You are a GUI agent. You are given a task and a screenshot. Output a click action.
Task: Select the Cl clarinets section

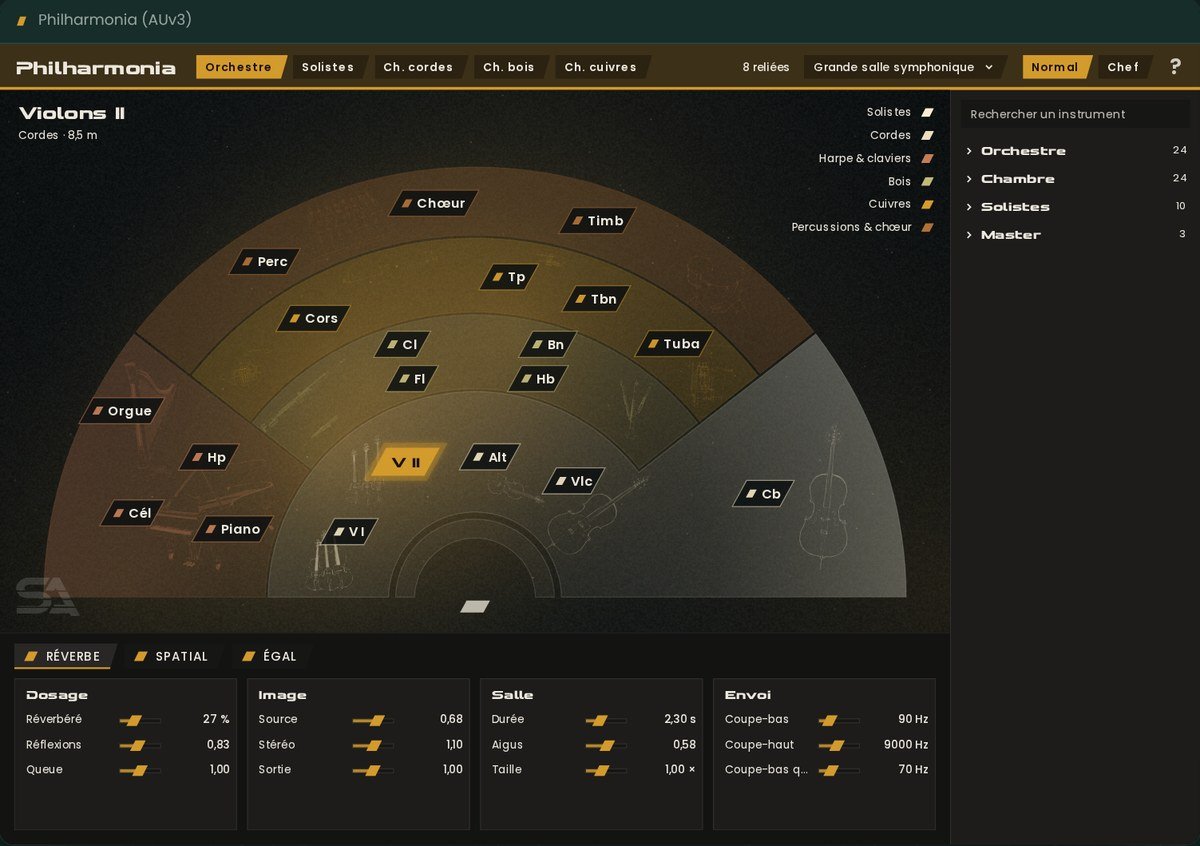pyautogui.click(x=402, y=345)
